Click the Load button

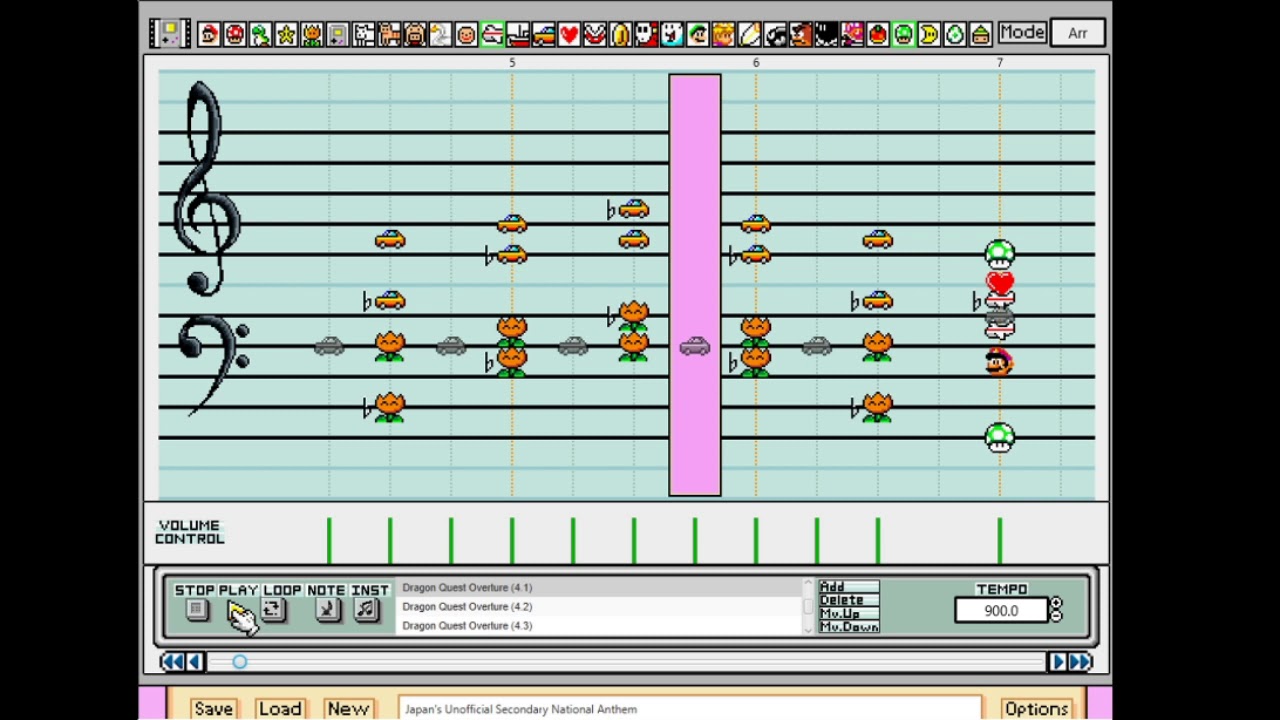point(280,709)
